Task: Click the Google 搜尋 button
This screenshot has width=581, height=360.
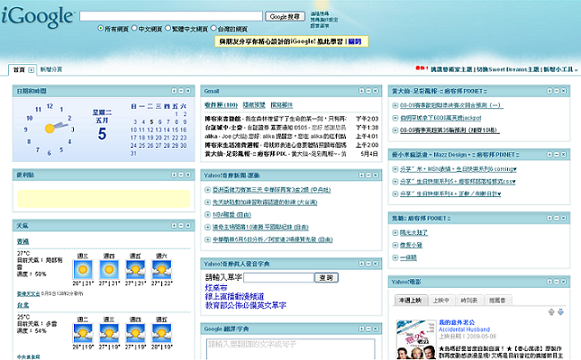Action: (285, 17)
